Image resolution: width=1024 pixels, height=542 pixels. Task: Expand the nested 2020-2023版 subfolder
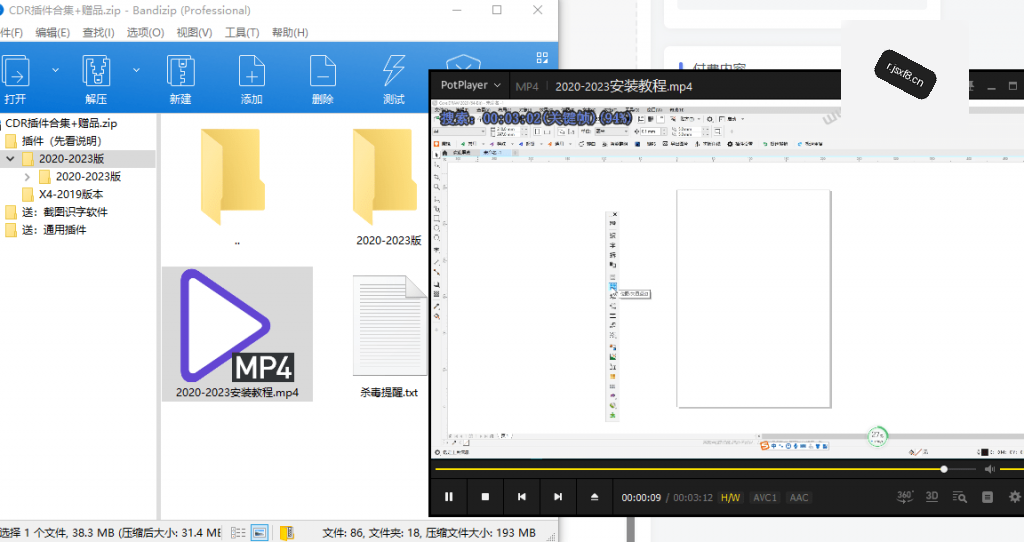[27, 177]
